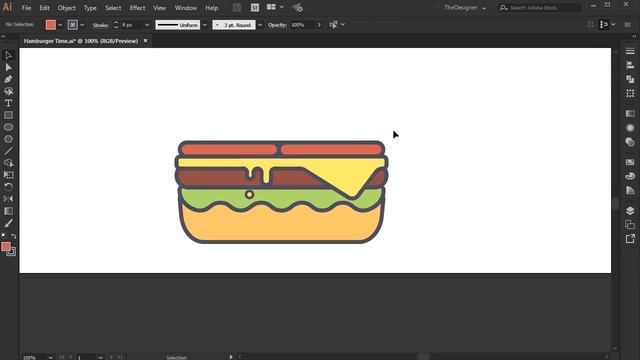Open the Uniform variable width profile dropdown

coord(204,25)
